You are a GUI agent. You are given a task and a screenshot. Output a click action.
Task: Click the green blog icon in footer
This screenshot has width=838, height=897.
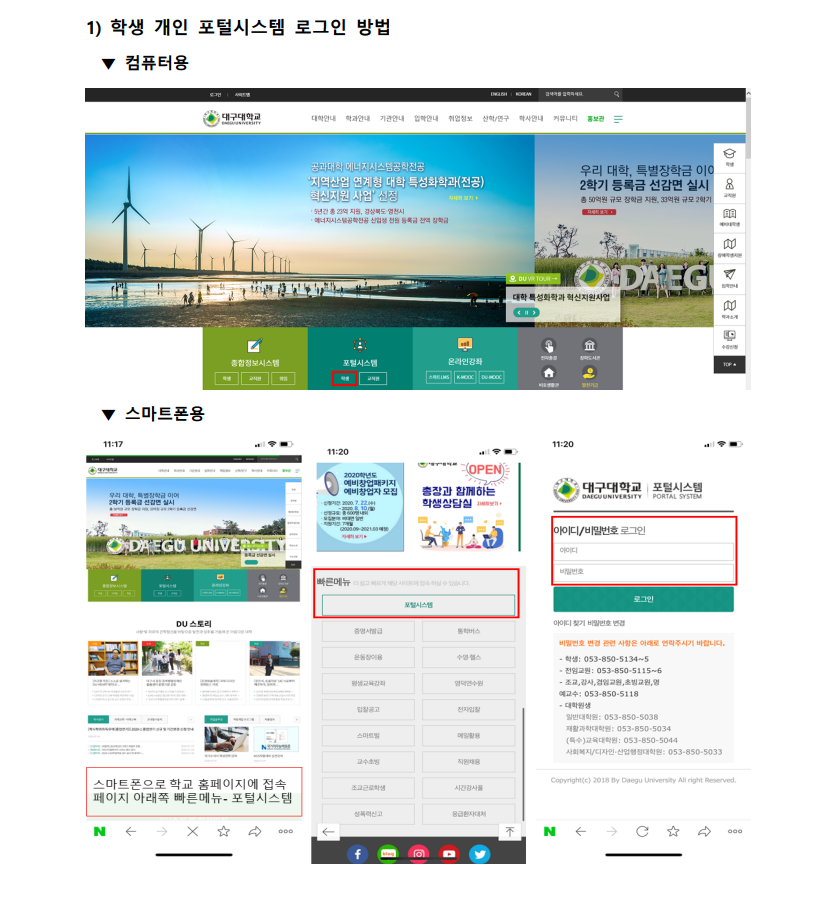(x=389, y=853)
